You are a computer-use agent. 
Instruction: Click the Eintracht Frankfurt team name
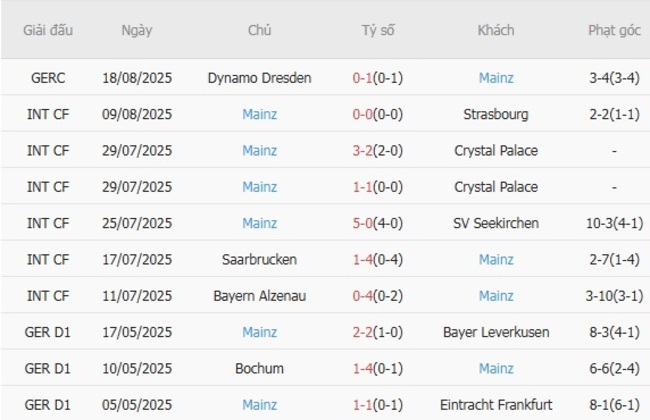tap(495, 404)
